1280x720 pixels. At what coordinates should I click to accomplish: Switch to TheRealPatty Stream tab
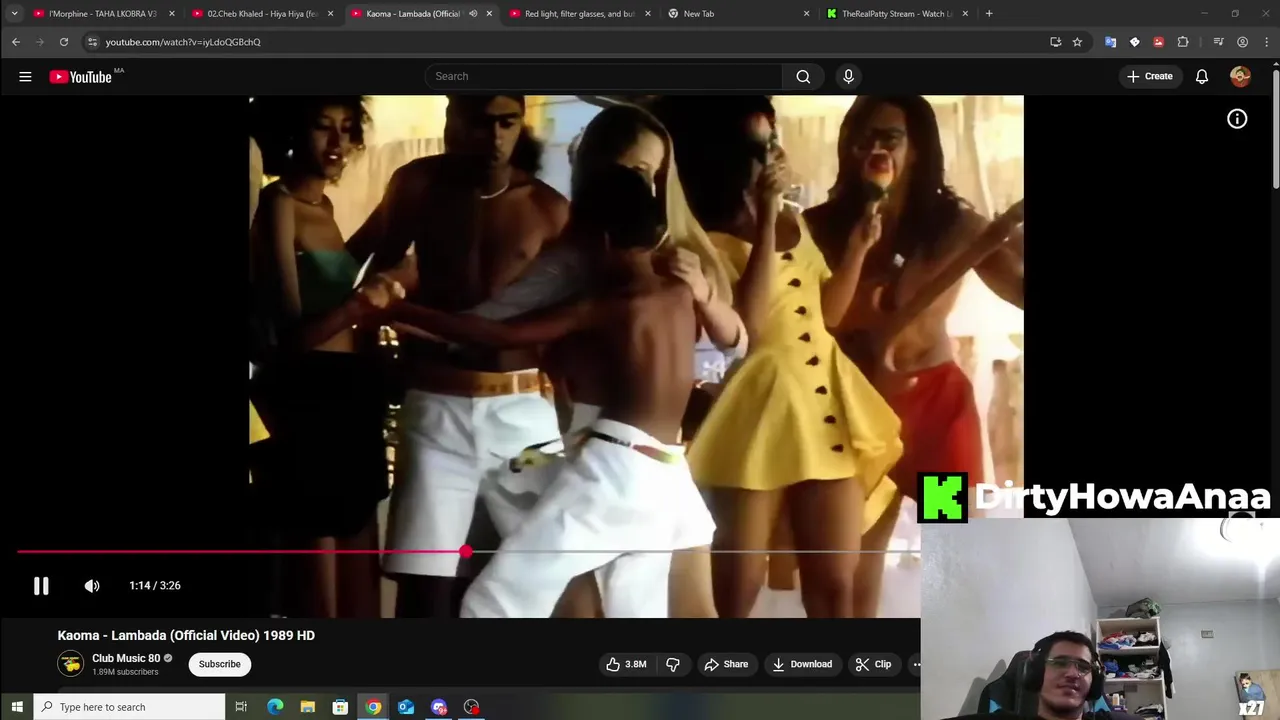tap(897, 14)
